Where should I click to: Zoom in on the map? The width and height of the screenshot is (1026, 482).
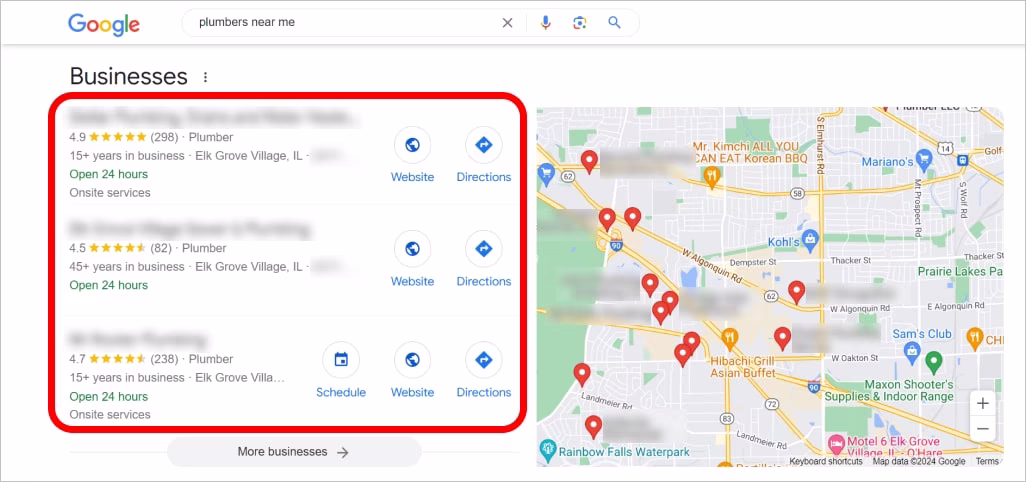(x=982, y=404)
